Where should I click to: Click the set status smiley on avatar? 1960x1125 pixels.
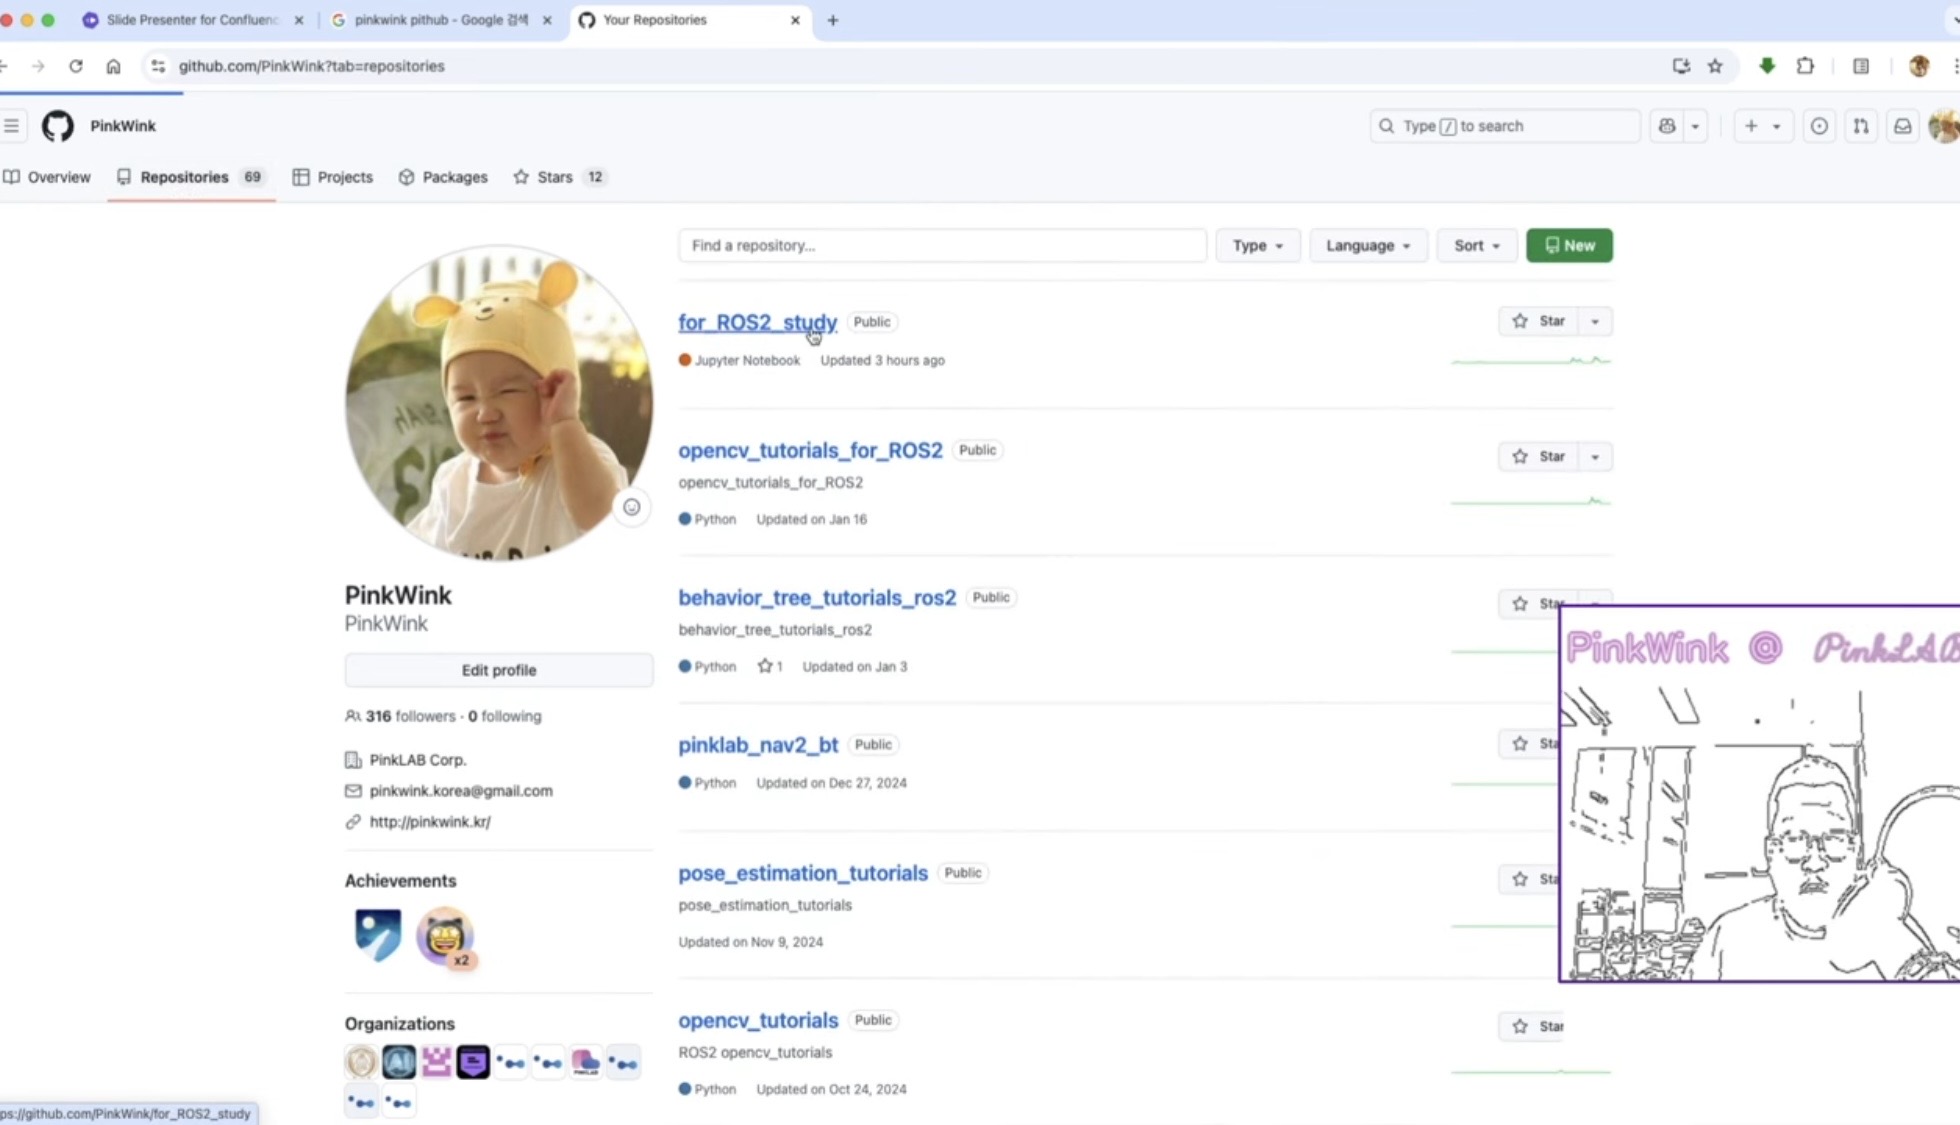tap(631, 507)
